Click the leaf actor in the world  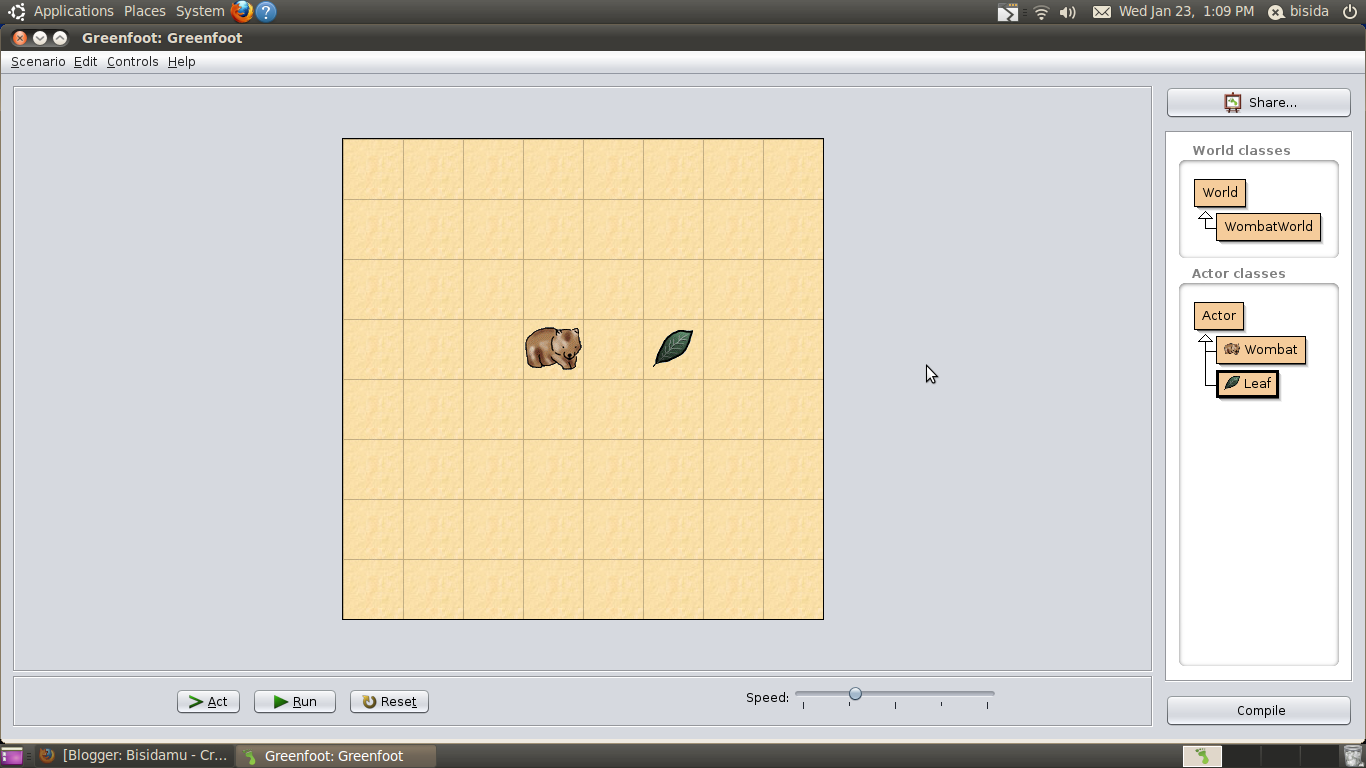pos(673,348)
